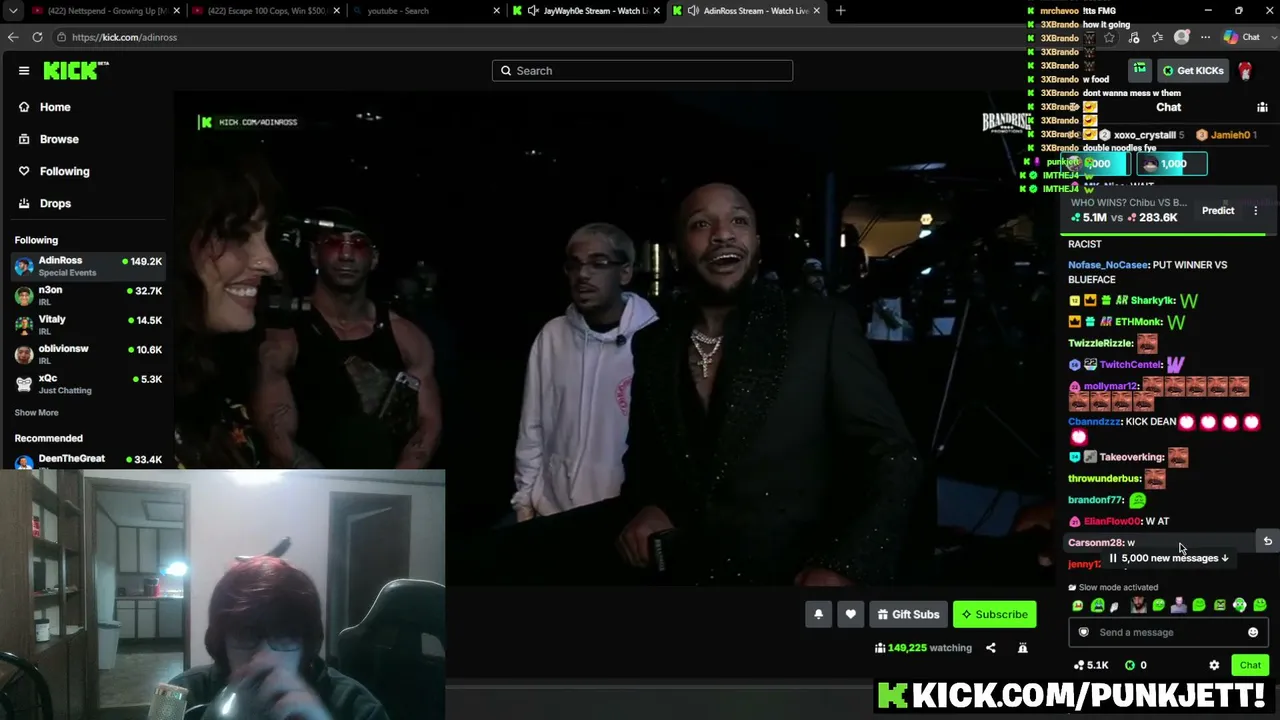Open the Kick hamburger sidebar menu
1280x720 pixels.
(24, 71)
